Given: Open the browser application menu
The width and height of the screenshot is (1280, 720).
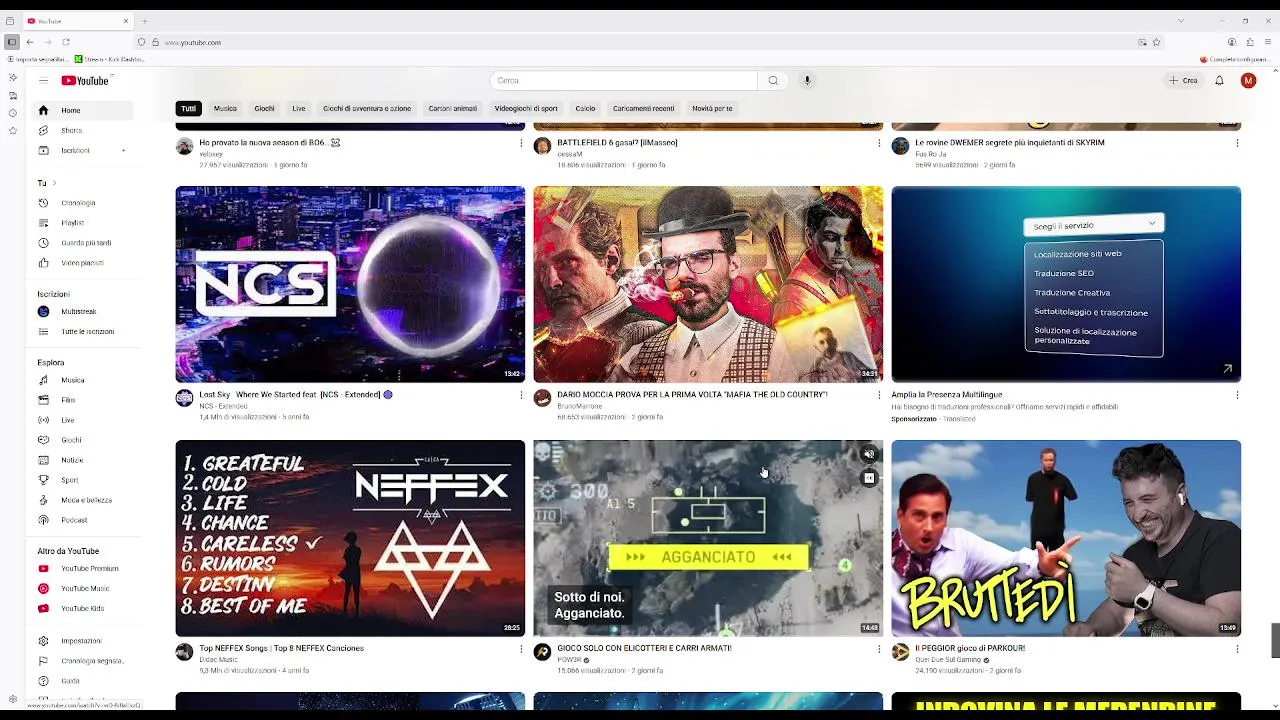Looking at the screenshot, I should click(x=1268, y=42).
